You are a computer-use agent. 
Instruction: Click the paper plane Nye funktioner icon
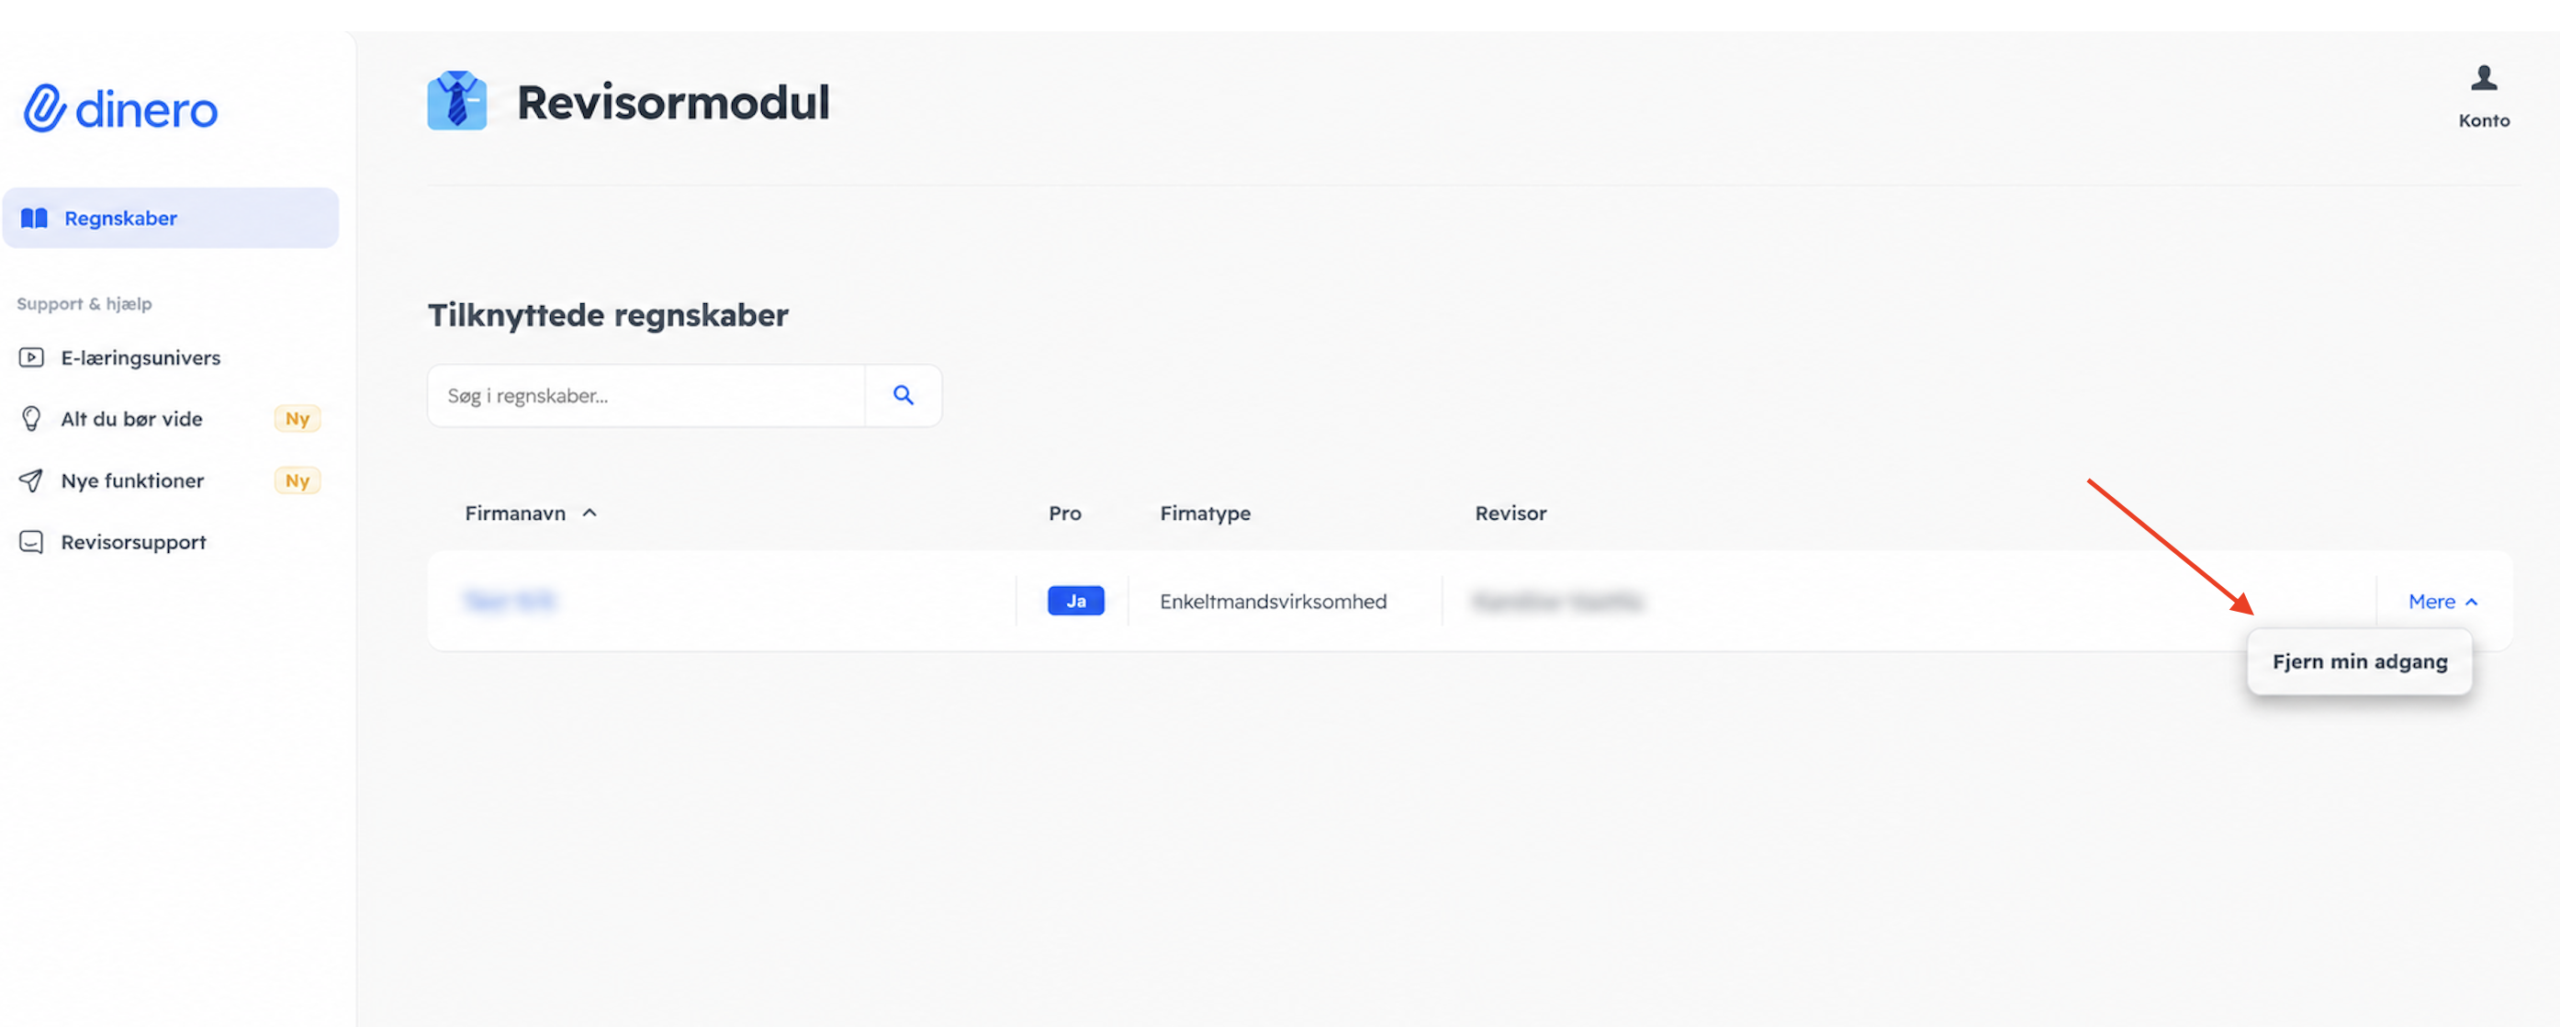(x=31, y=481)
